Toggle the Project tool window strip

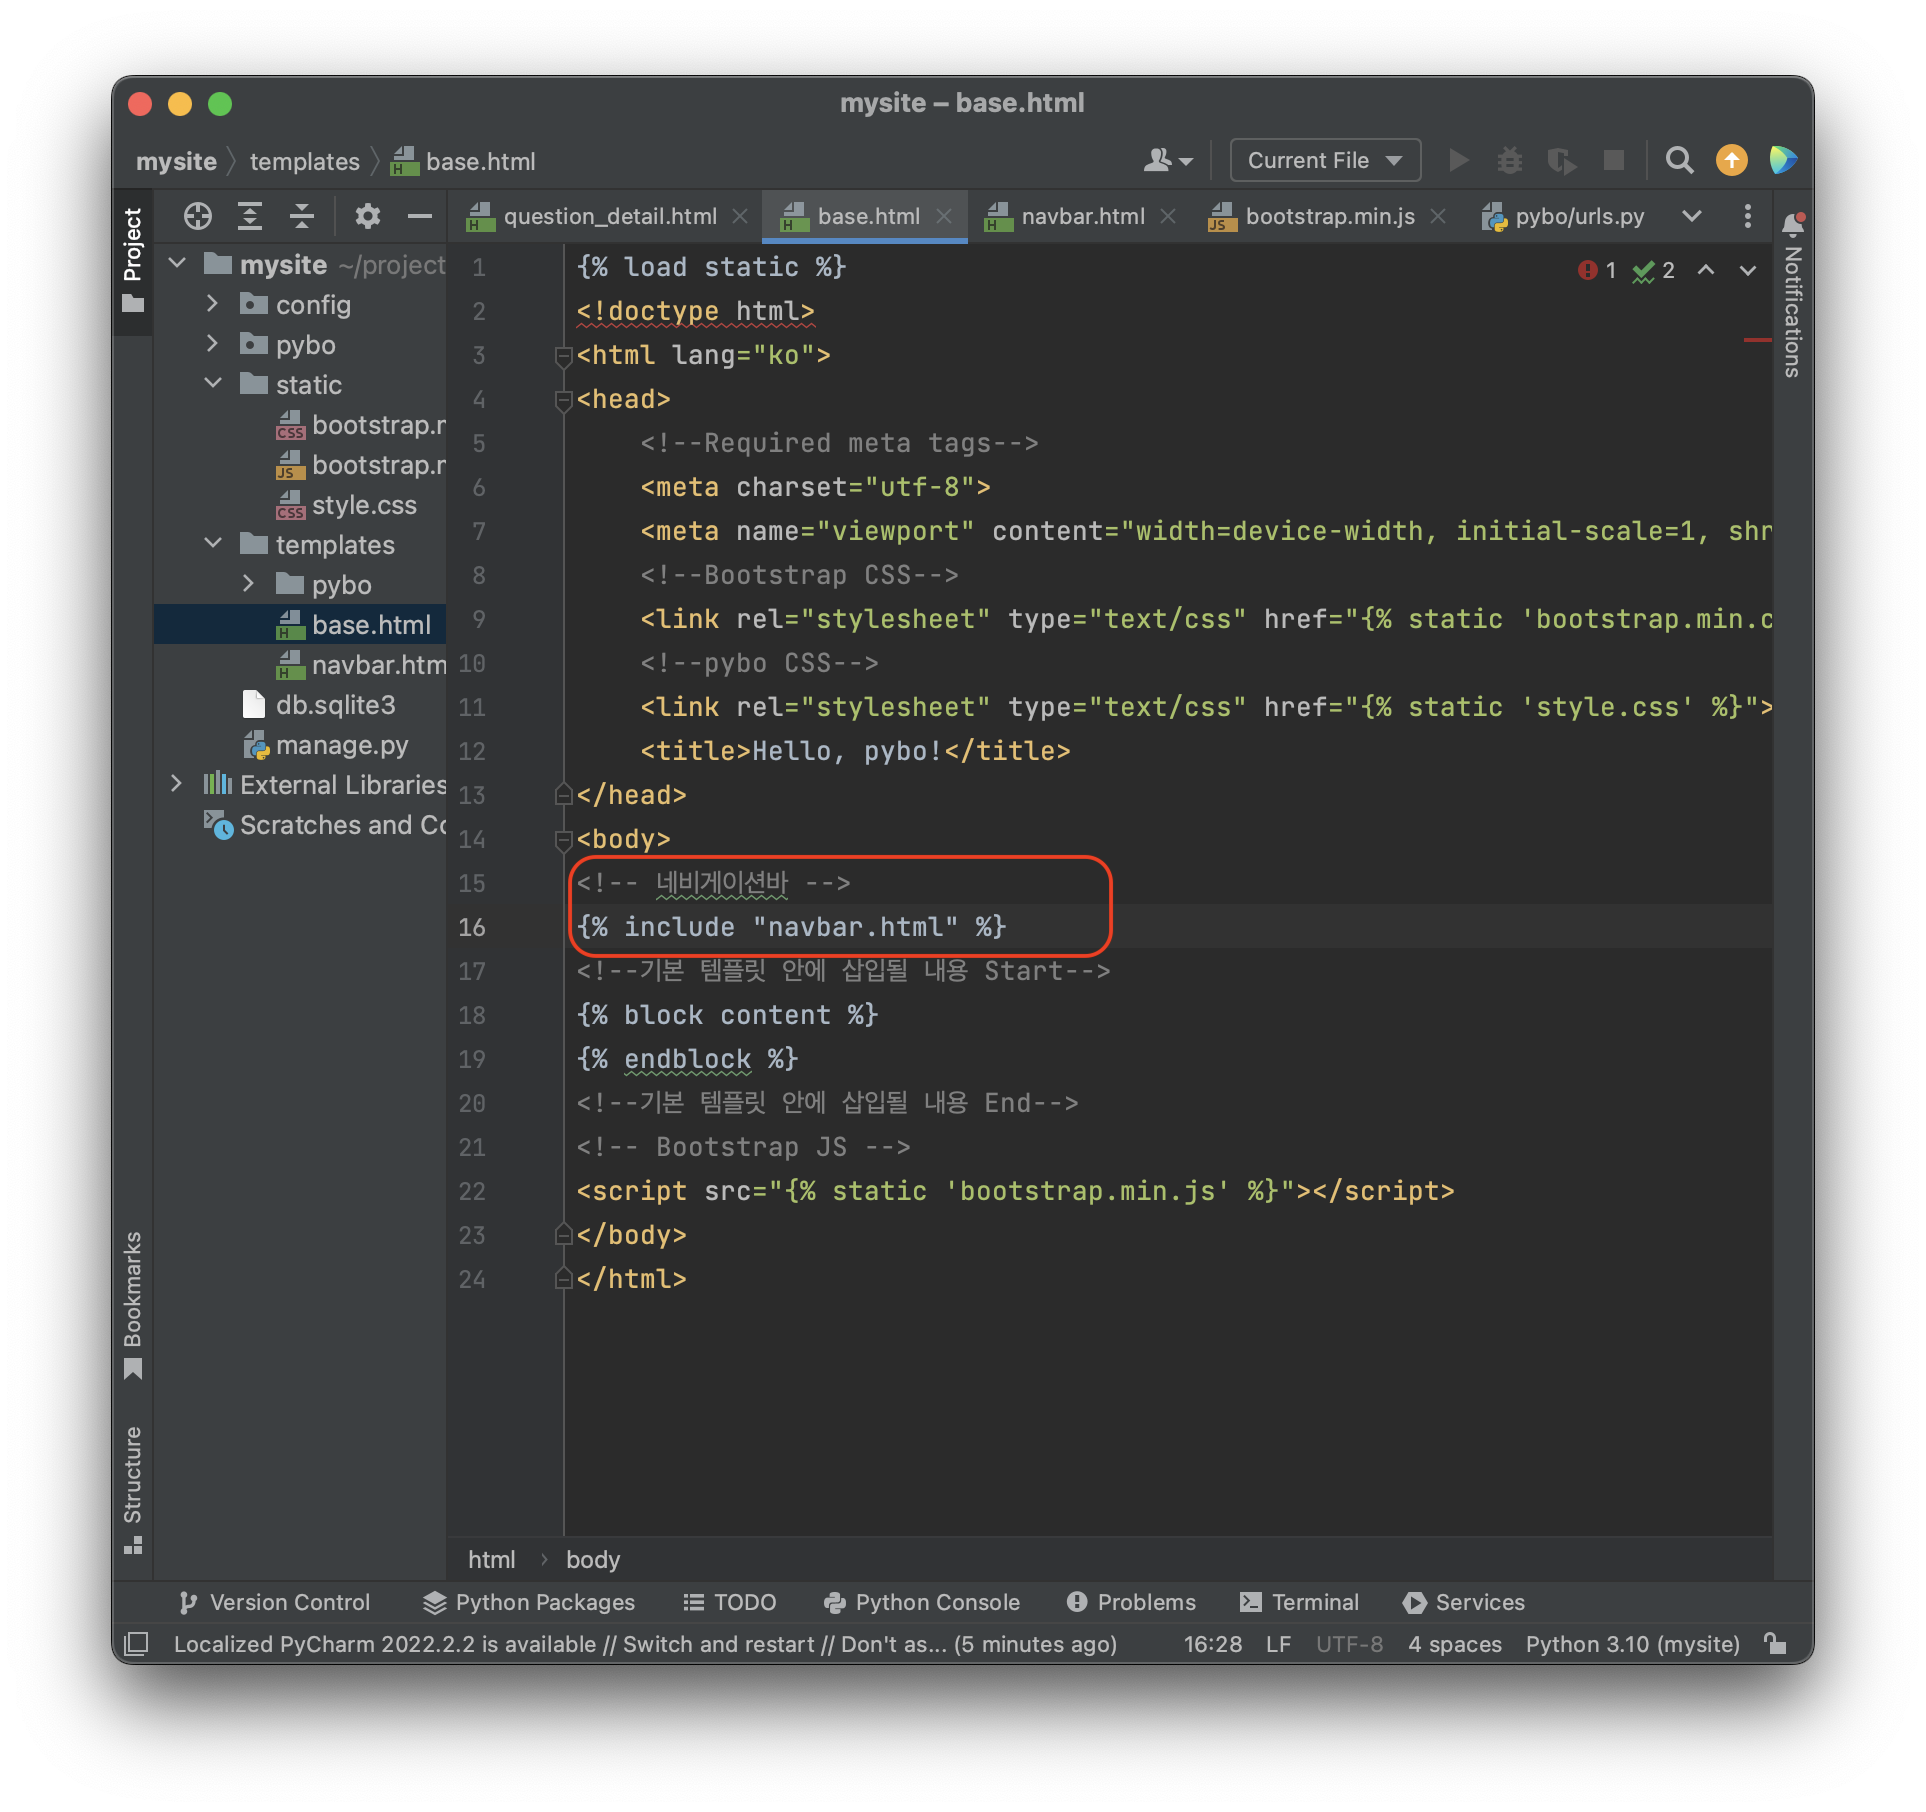coord(133,258)
